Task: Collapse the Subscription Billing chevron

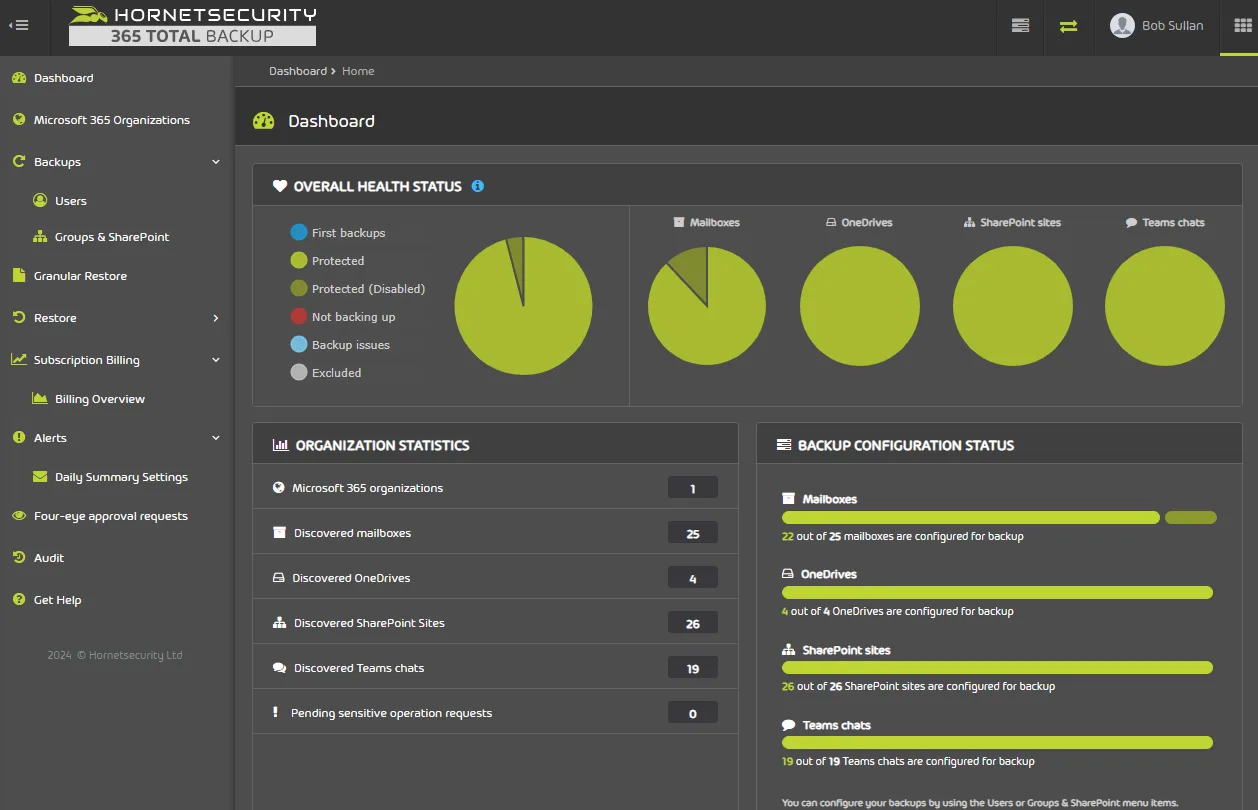Action: point(216,360)
